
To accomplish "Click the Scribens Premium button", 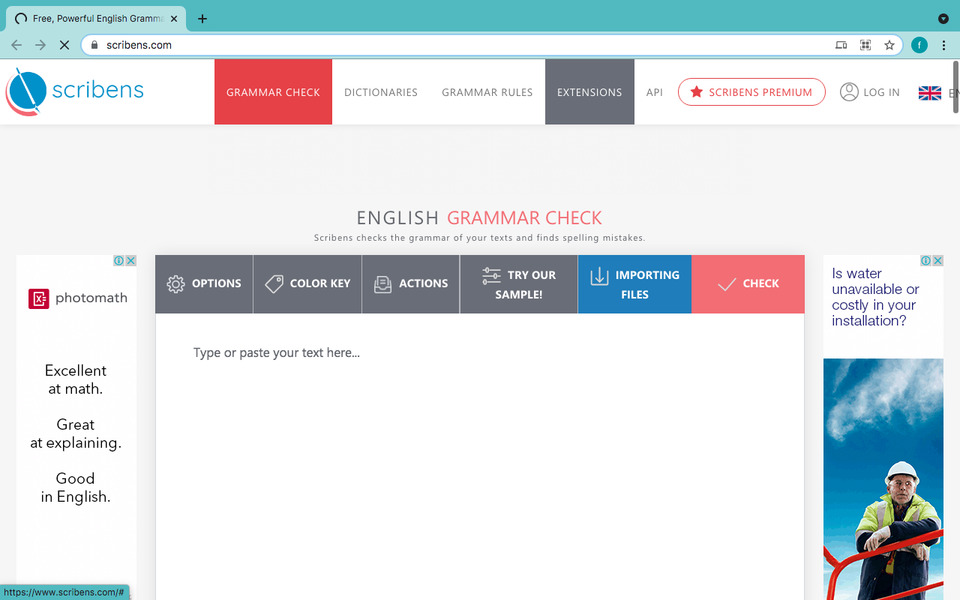I will click(751, 91).
